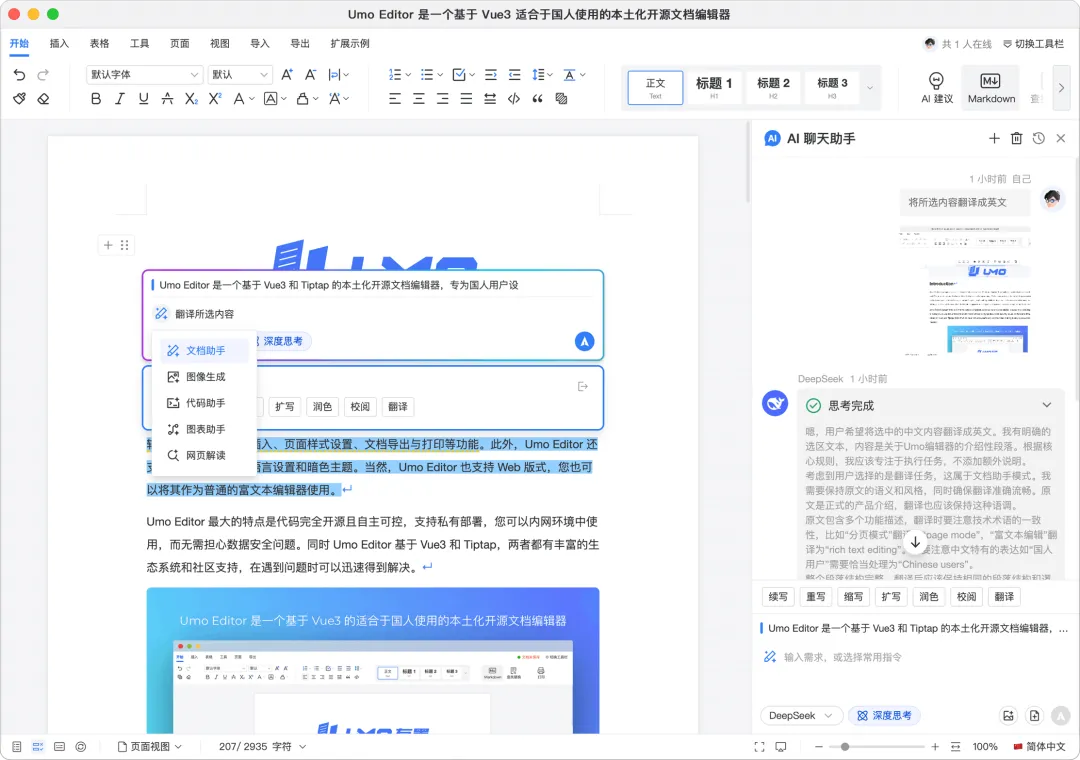Image resolution: width=1080 pixels, height=760 pixels.
Task: Send prompt with round blue button
Action: 584,341
